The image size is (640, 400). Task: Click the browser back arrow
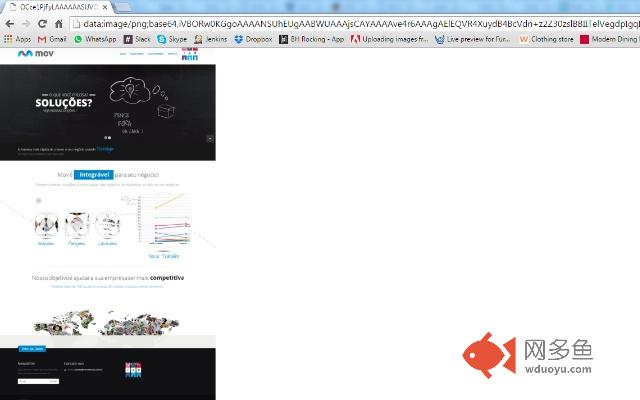(x=9, y=24)
